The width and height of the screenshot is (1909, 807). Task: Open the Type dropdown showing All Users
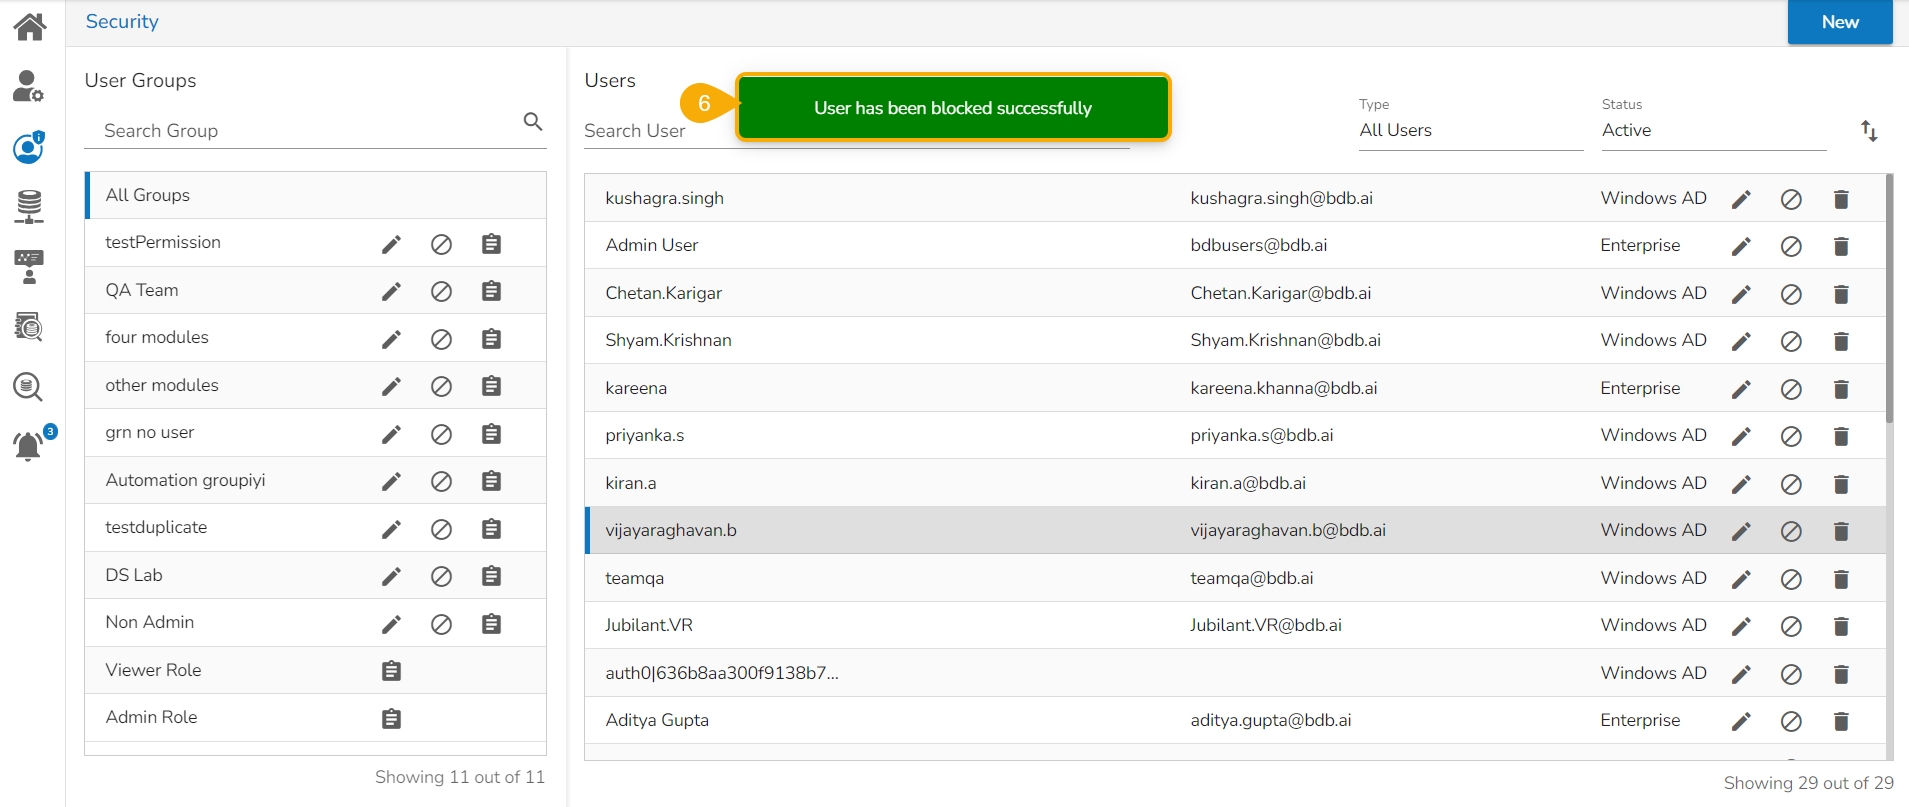coord(1470,131)
